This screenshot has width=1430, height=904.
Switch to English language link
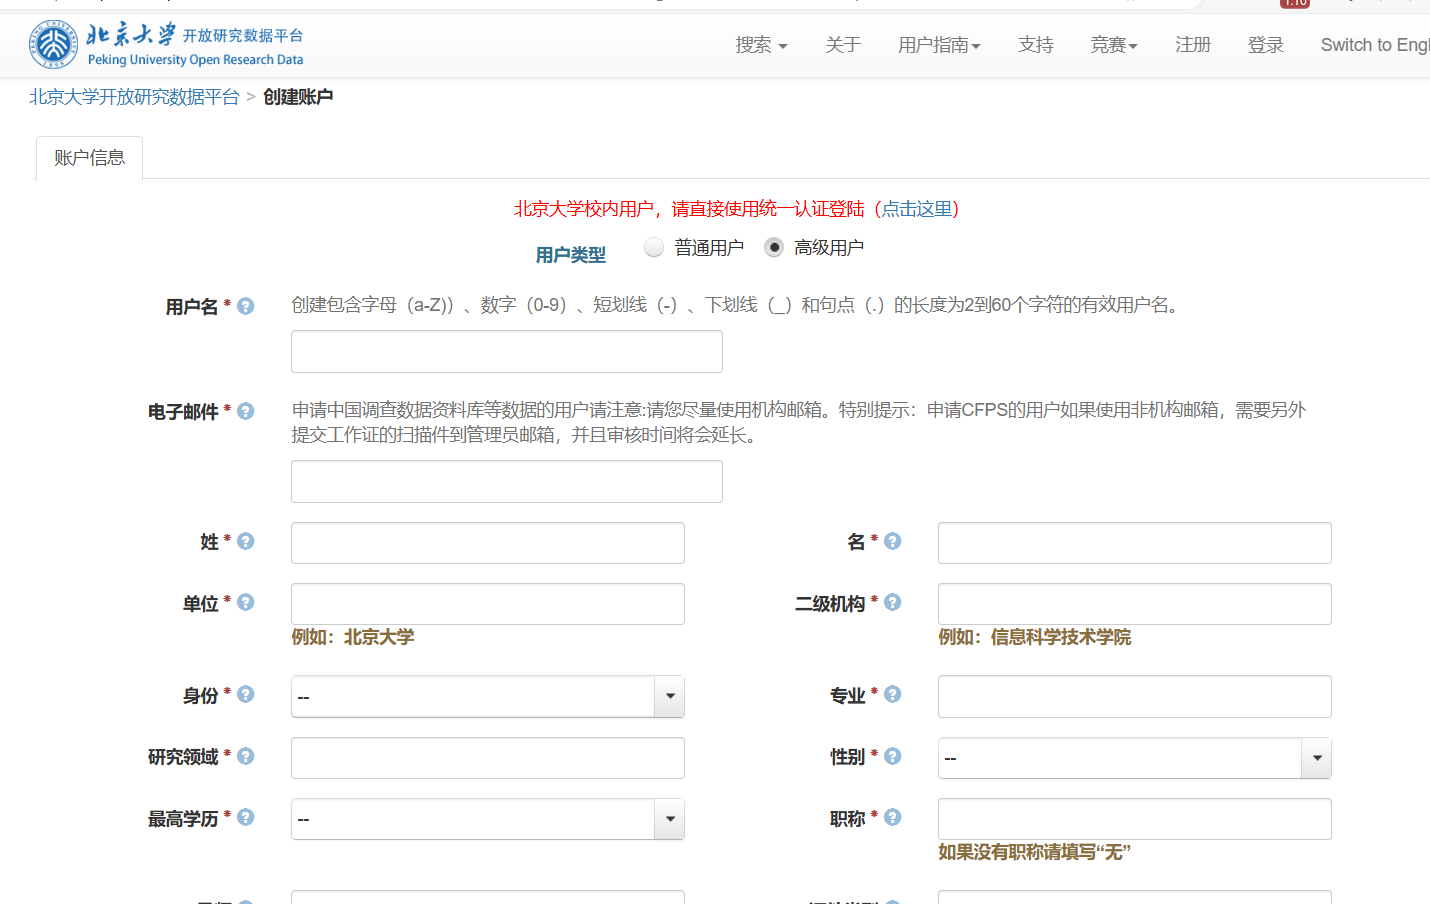[x=1375, y=45]
